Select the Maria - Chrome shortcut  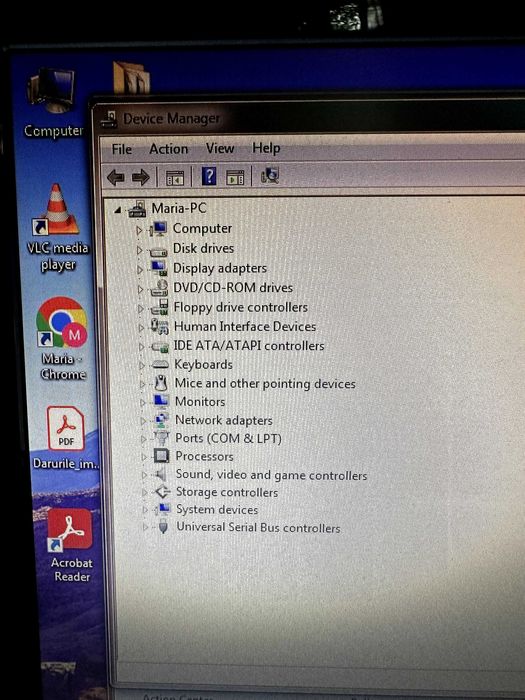pos(62,338)
